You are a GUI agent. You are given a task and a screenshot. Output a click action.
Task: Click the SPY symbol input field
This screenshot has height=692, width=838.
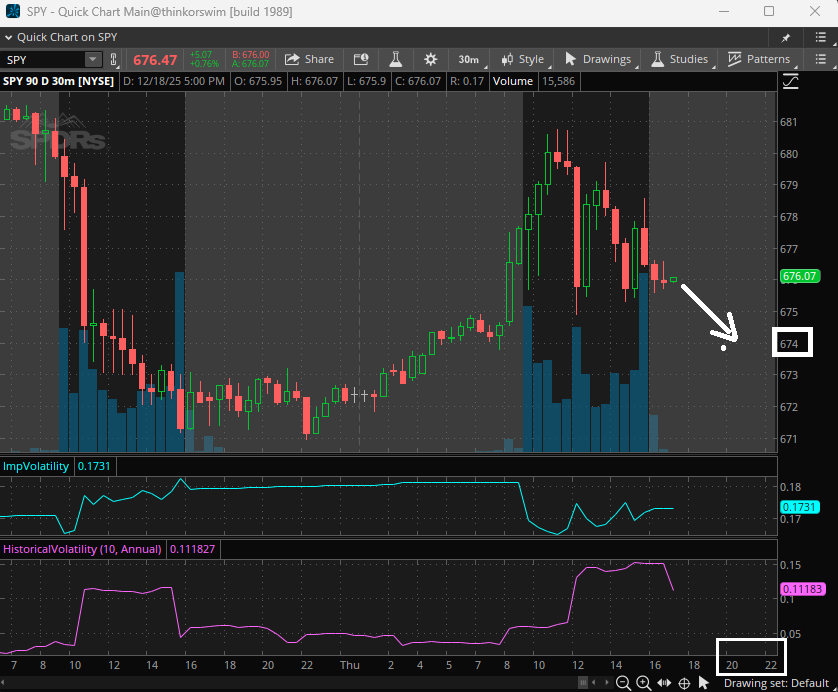(43, 59)
